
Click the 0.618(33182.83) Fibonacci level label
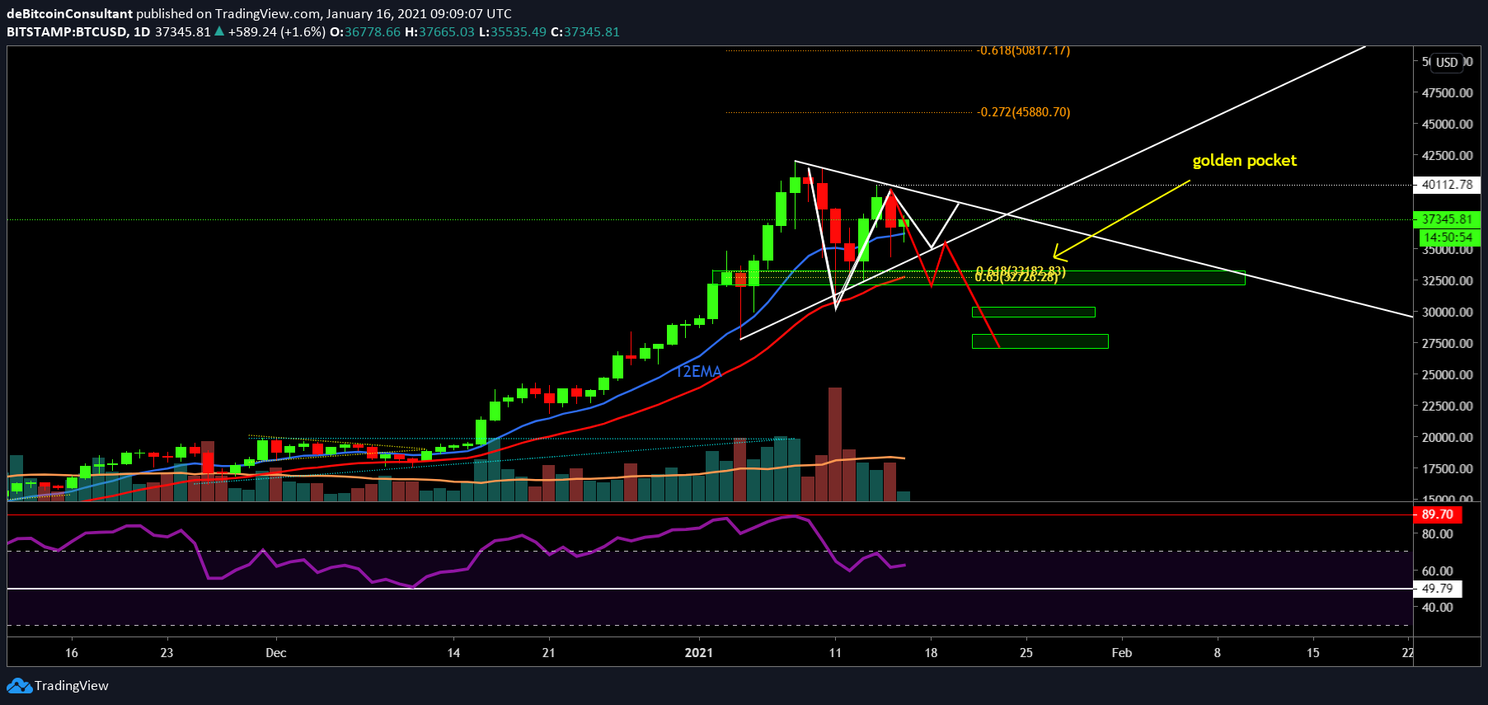1021,271
